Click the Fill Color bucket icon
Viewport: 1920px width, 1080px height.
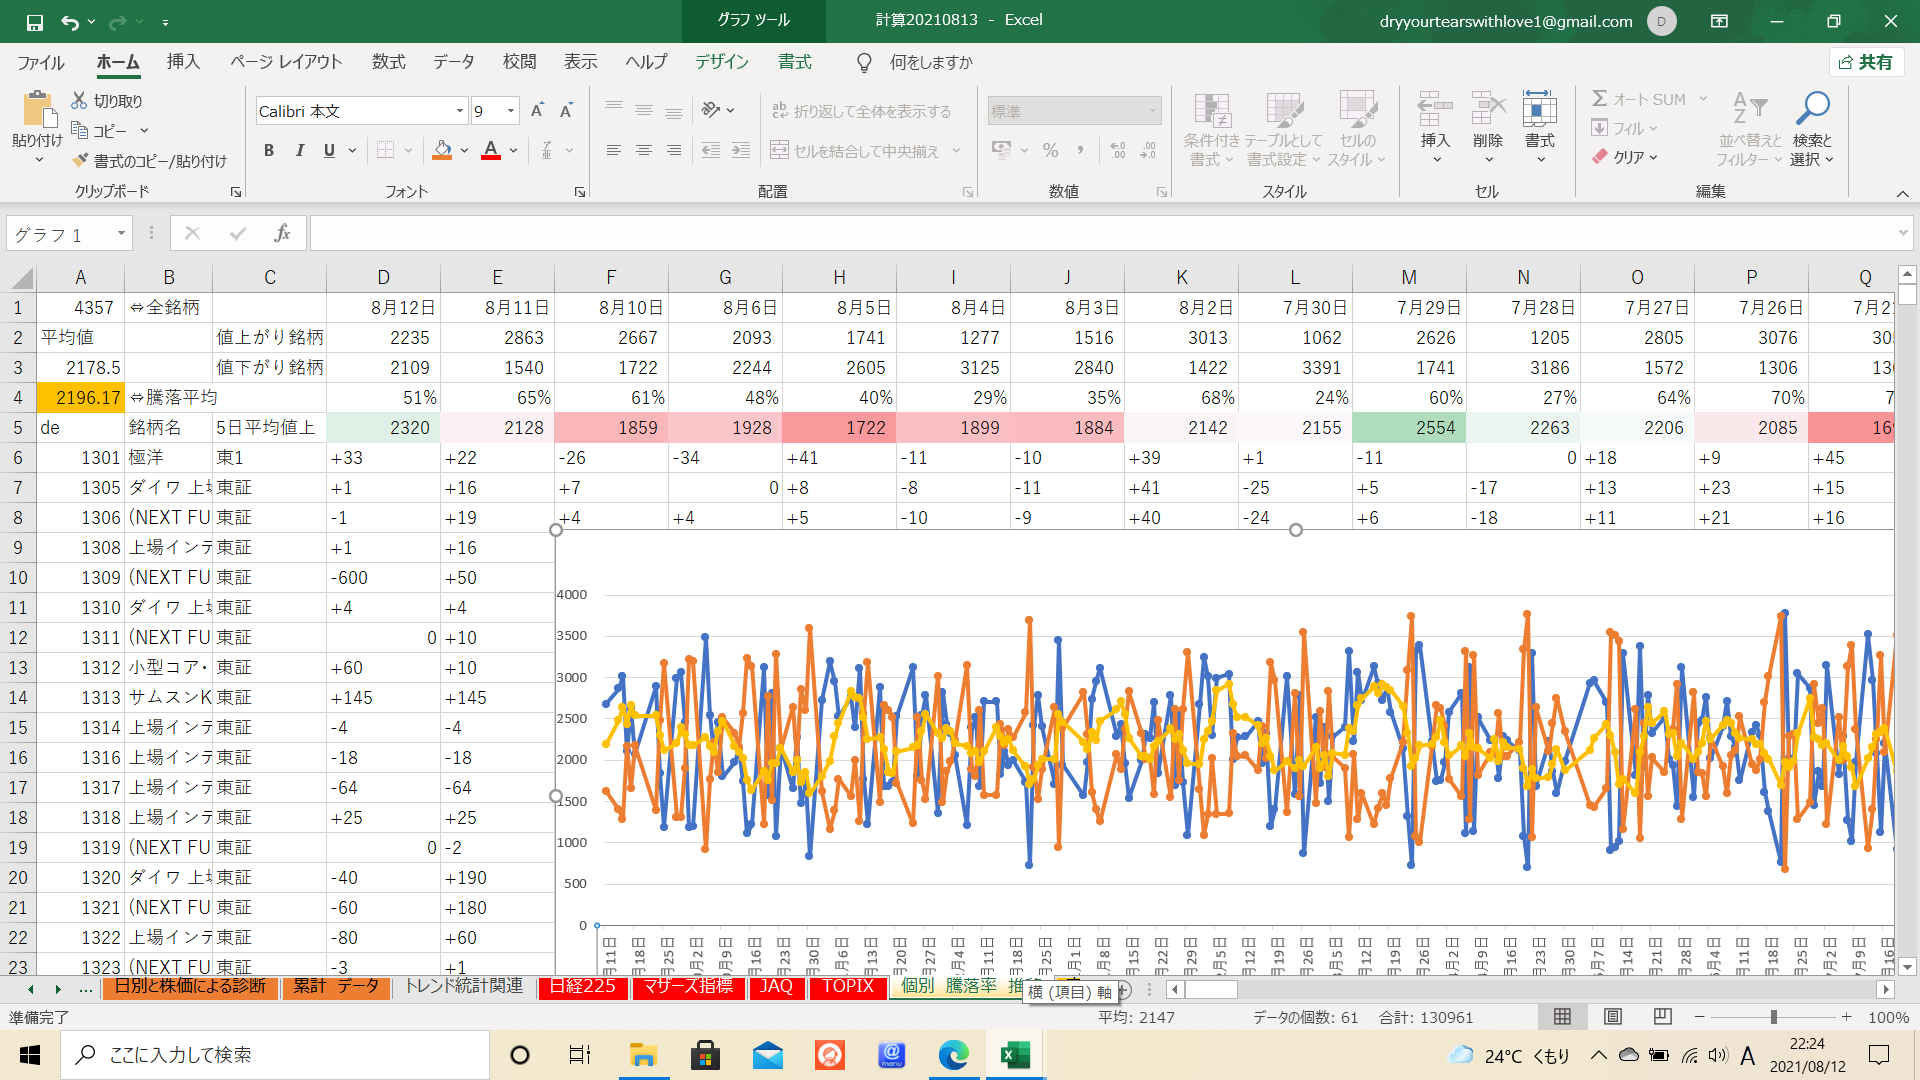442,151
